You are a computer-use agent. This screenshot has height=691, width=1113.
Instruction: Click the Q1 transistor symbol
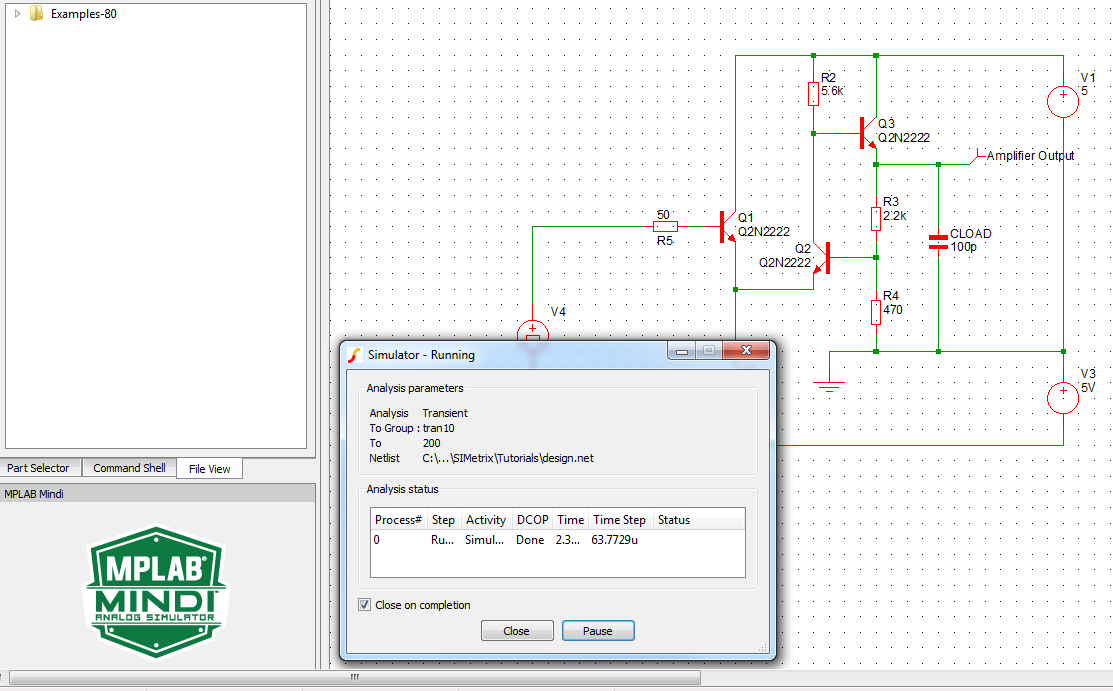tap(726, 227)
